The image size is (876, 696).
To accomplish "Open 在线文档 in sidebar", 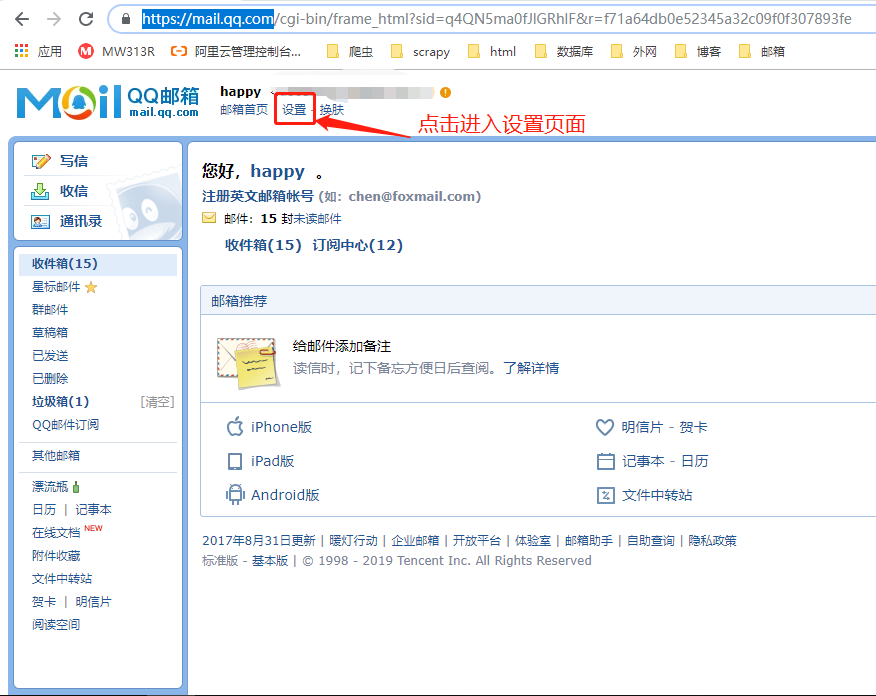I will coord(56,532).
